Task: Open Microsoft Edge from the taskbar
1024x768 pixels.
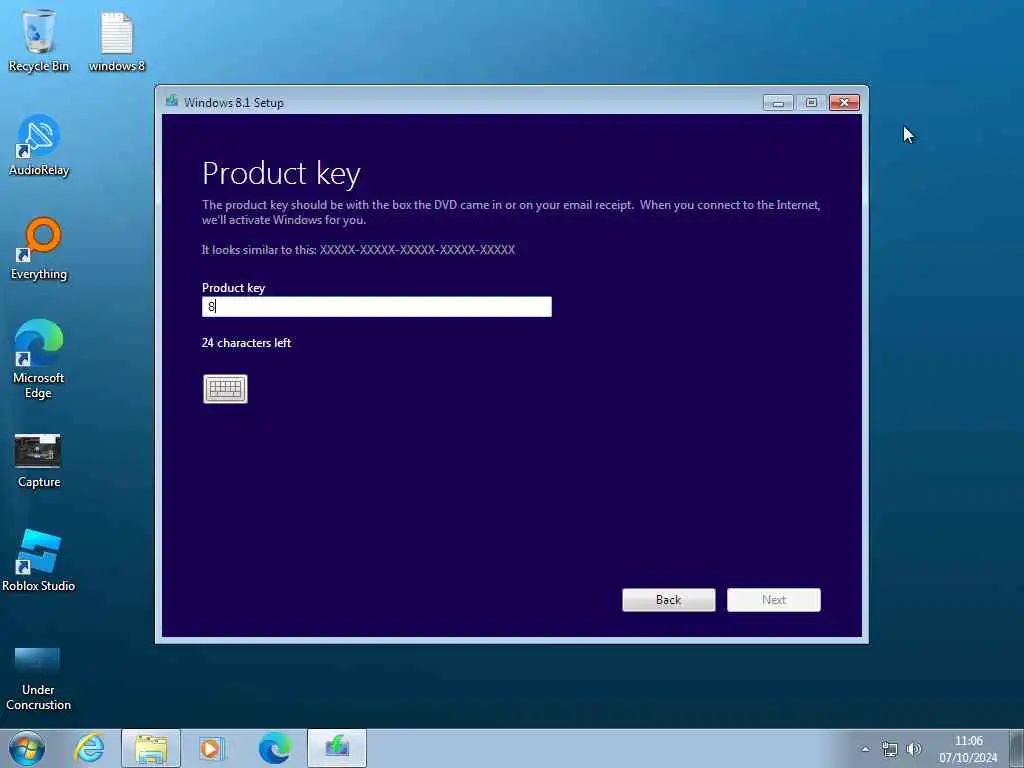Action: [275, 748]
